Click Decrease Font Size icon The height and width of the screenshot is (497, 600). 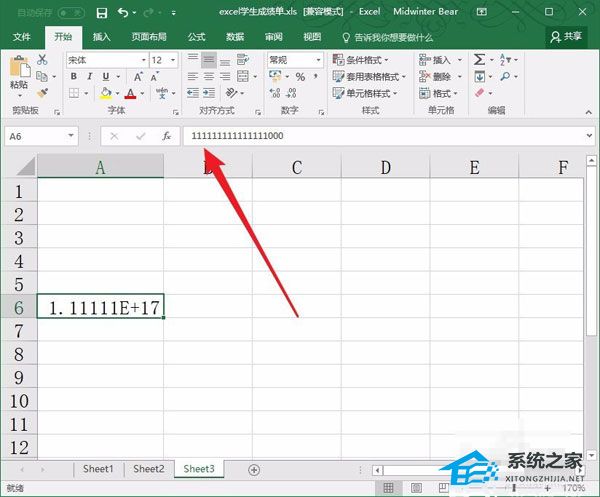click(x=154, y=77)
